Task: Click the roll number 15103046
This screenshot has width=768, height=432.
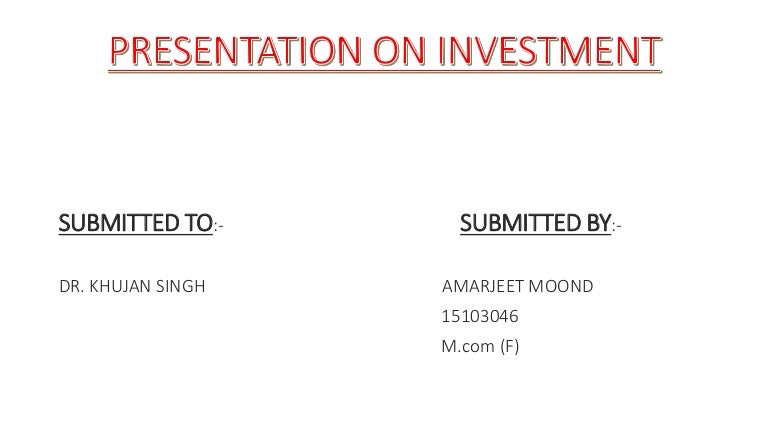Action: [x=480, y=318]
